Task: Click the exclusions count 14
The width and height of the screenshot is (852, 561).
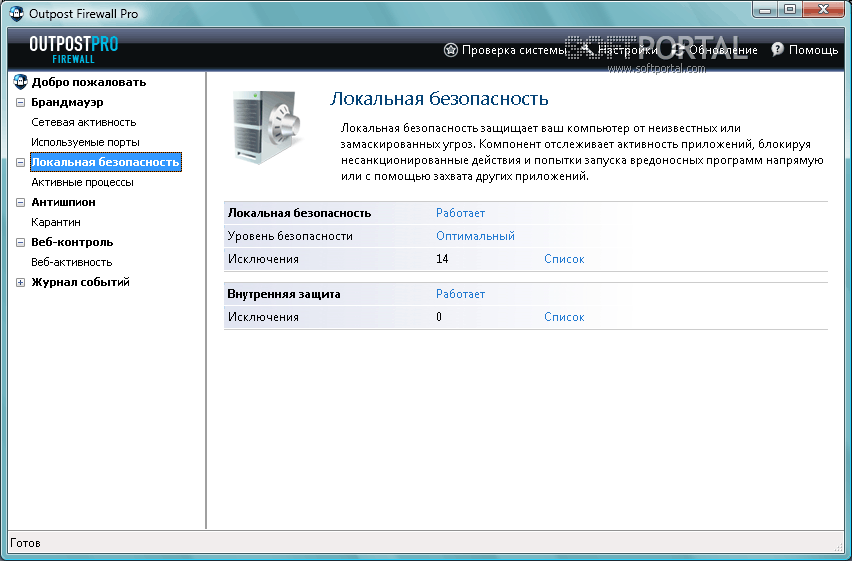Action: pos(442,259)
